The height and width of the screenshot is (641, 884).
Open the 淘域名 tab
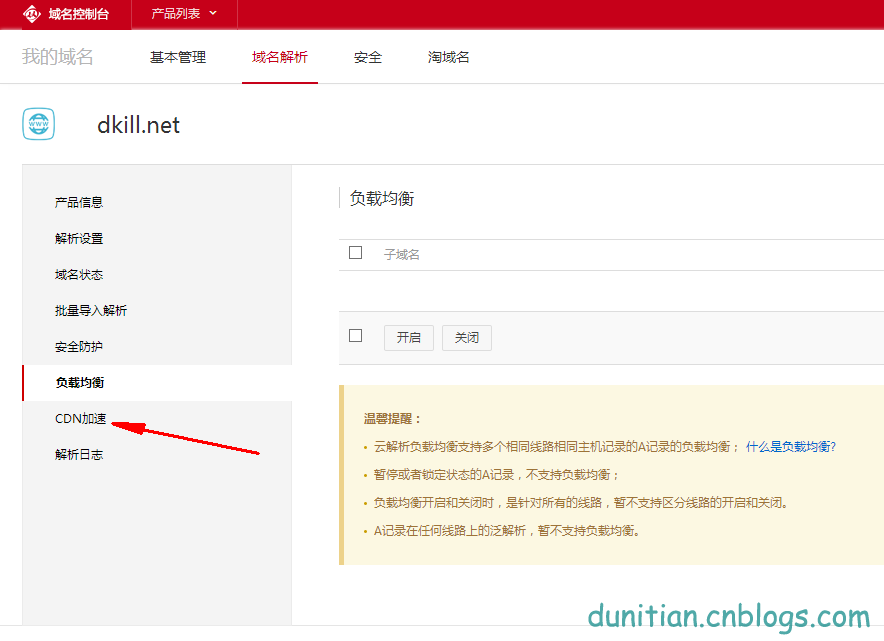[x=448, y=57]
